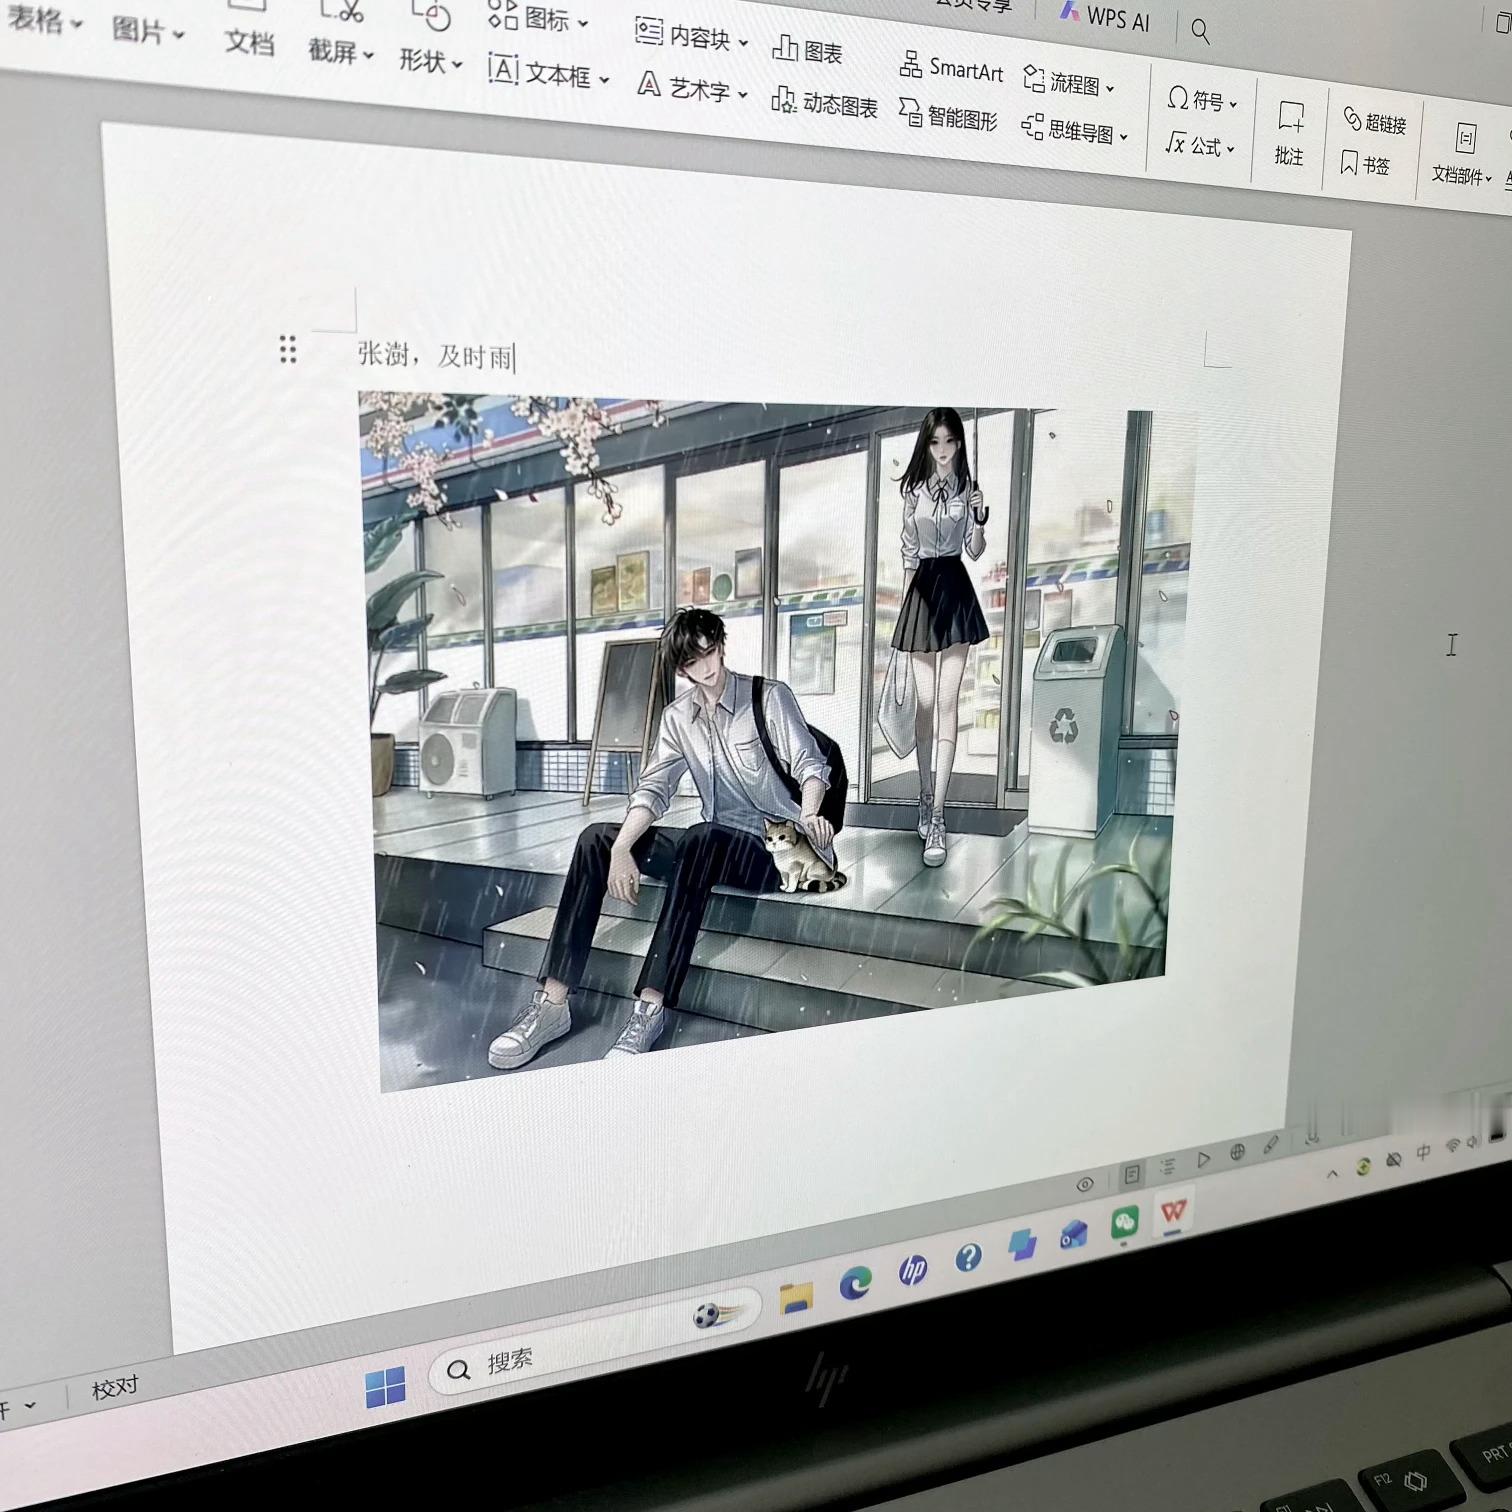This screenshot has height=1512, width=1512.
Task: Click the 批注 comment icon
Action: click(1290, 132)
